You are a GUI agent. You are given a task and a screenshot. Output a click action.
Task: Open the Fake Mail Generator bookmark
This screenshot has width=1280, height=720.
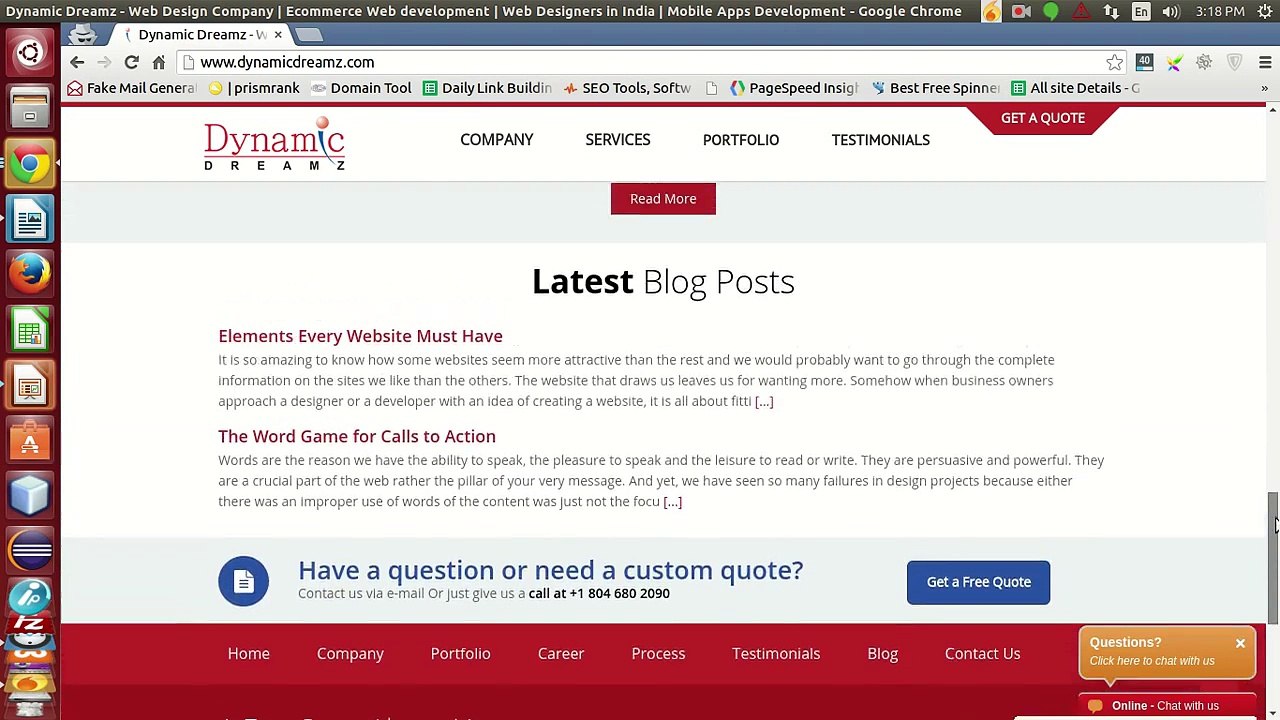point(131,88)
